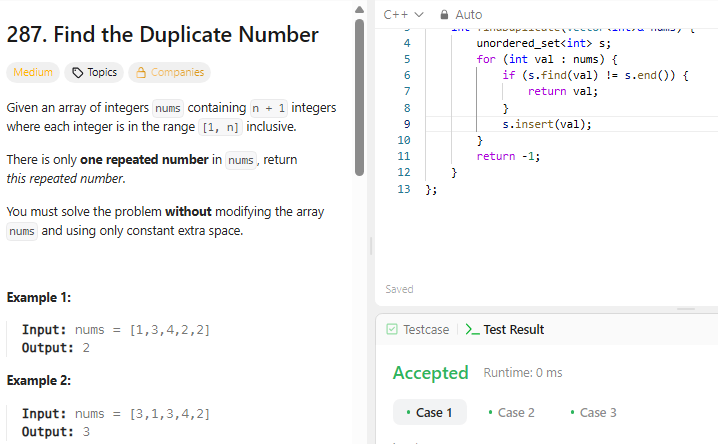Image resolution: width=718 pixels, height=444 pixels.
Task: Click the tag icon in Topics
Action: 77,72
